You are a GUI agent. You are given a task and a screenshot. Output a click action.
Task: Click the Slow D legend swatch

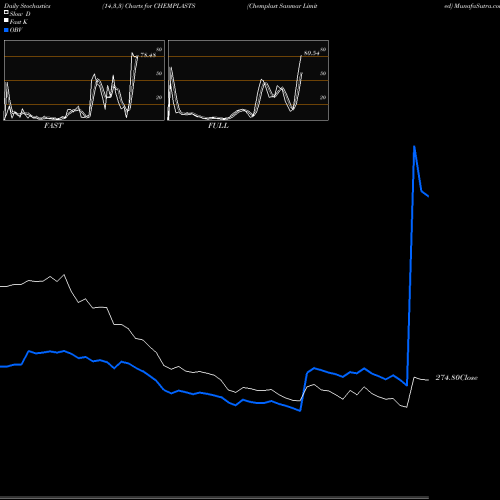coord(6,12)
